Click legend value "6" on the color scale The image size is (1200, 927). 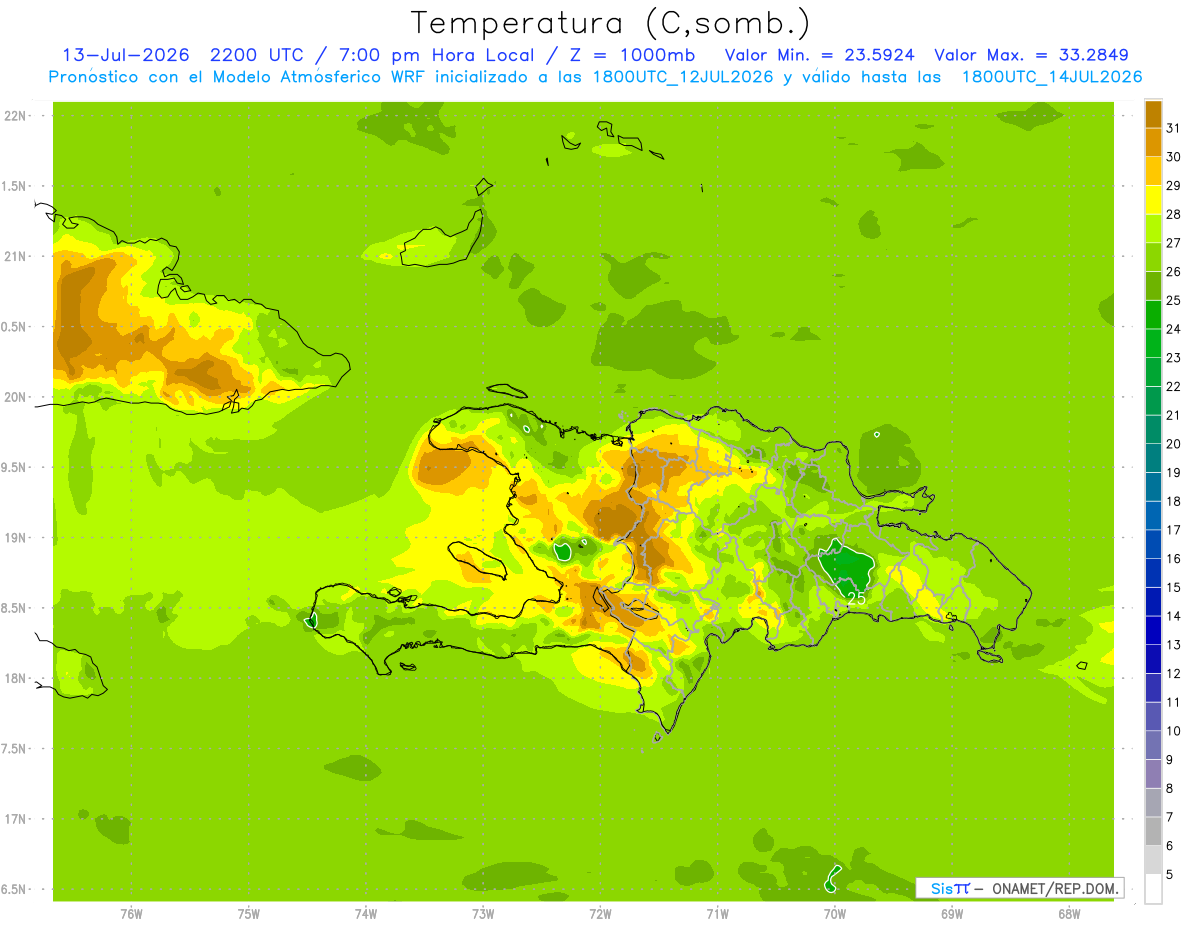coord(1170,846)
